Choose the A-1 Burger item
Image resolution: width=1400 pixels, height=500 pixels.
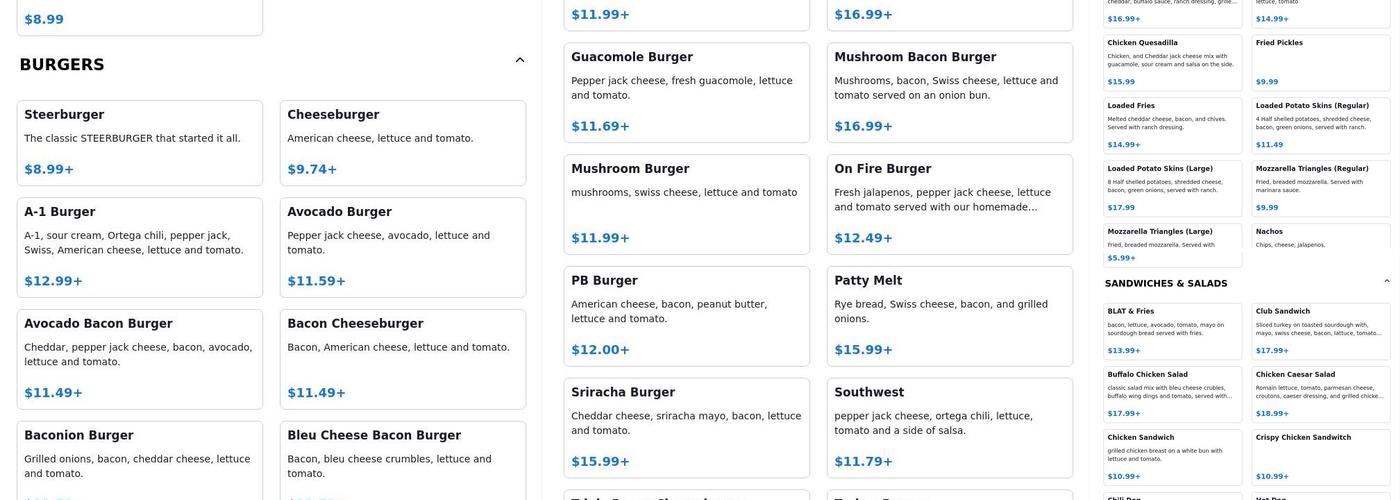click(x=139, y=247)
